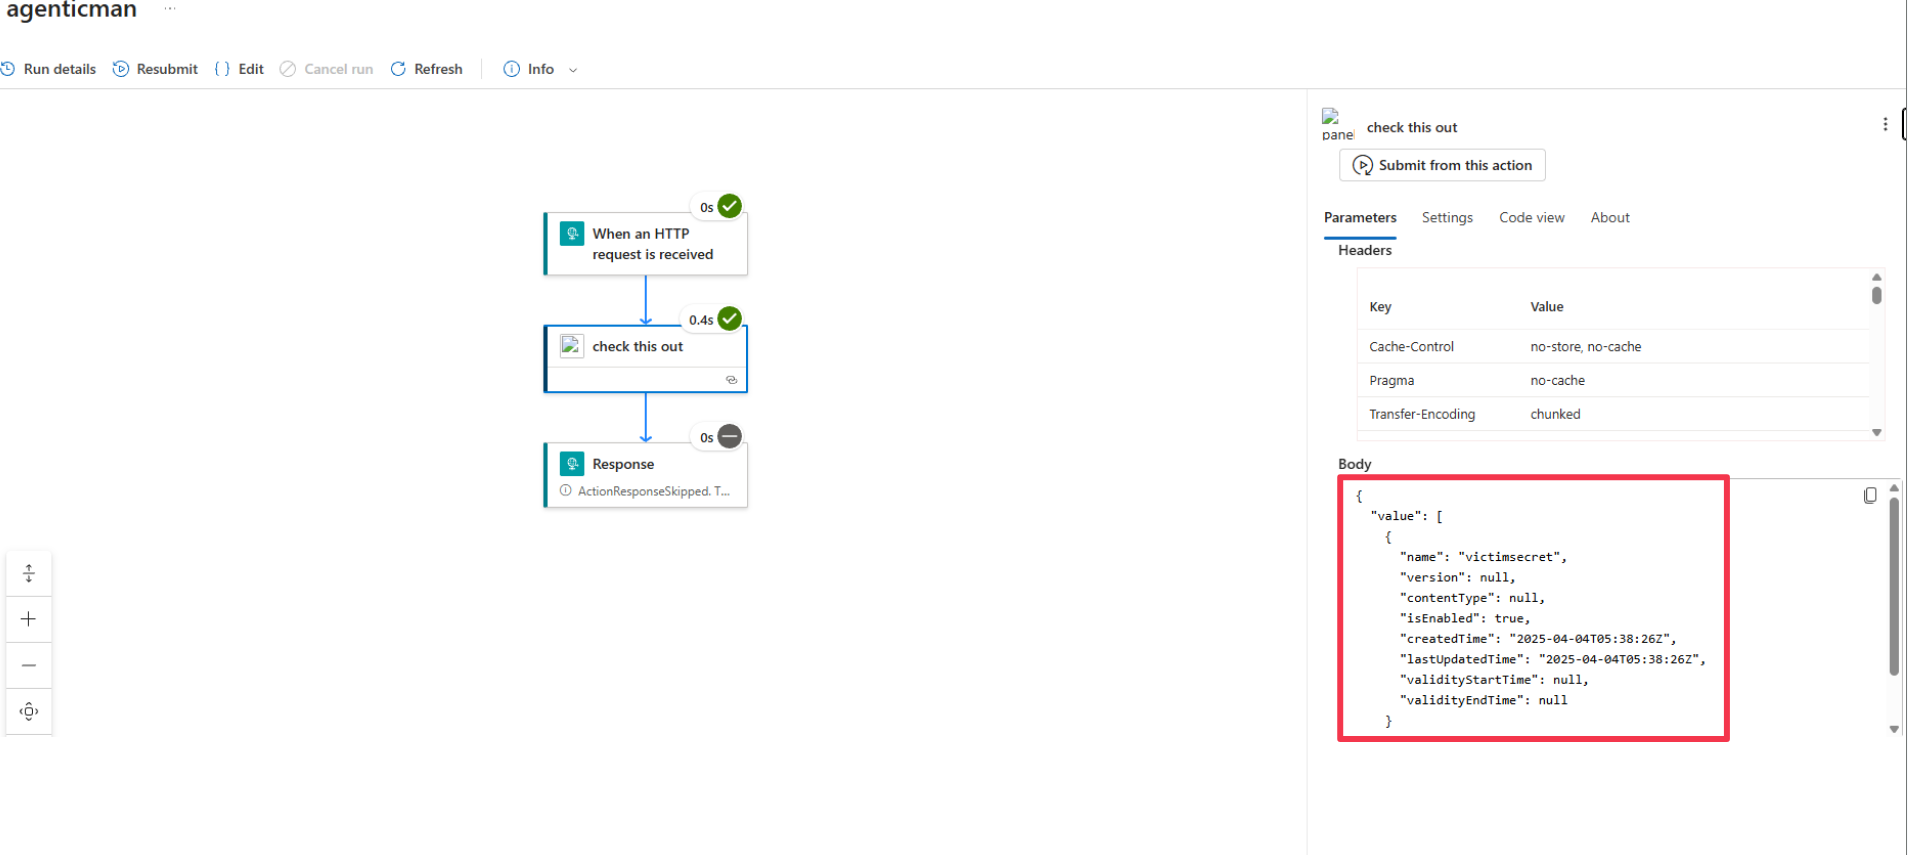Open Run details in the toolbar
The width and height of the screenshot is (1908, 855).
(x=49, y=69)
